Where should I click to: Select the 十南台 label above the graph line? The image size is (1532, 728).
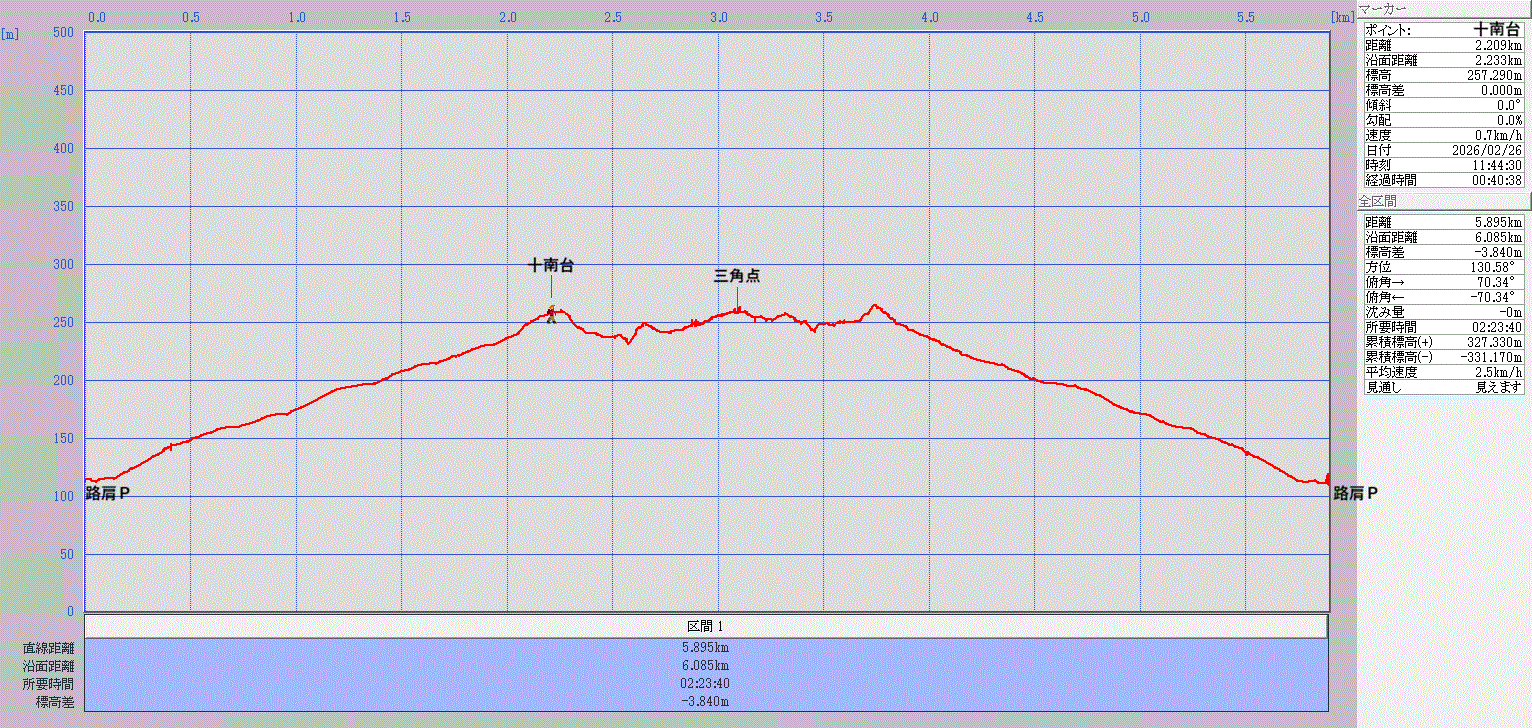(x=551, y=266)
